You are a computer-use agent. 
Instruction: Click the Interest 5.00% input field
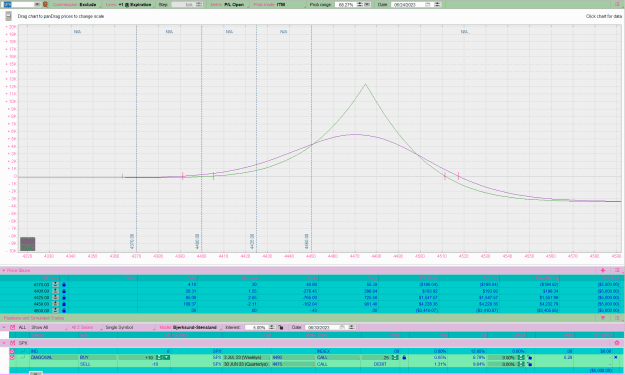point(257,327)
